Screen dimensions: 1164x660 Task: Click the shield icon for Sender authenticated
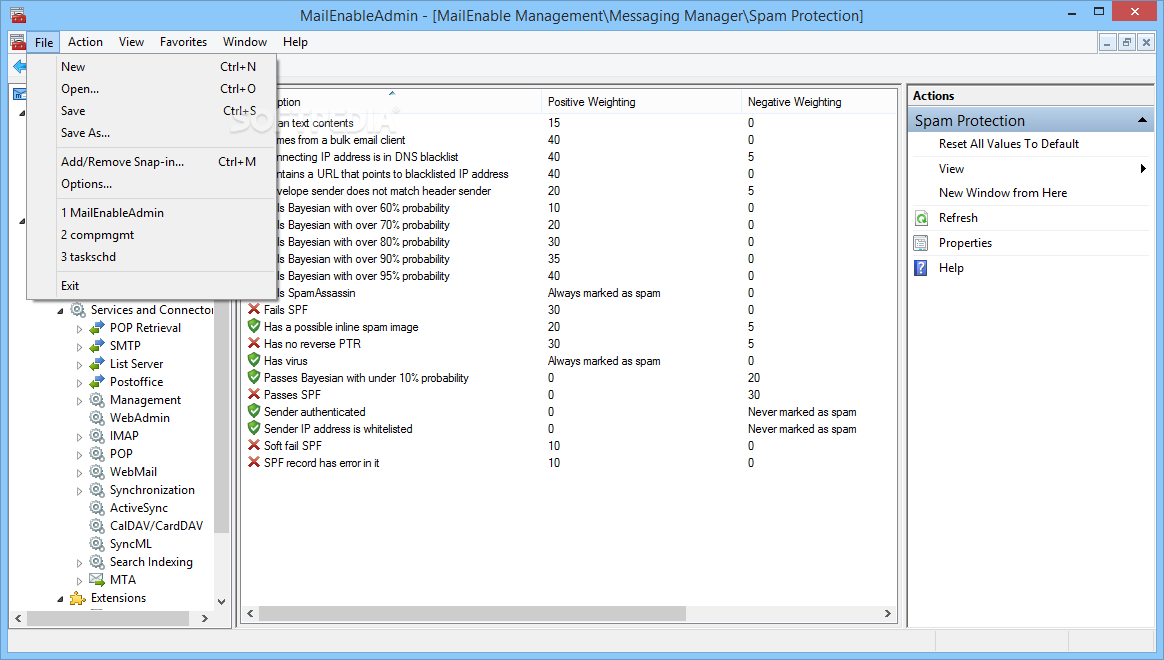[254, 412]
